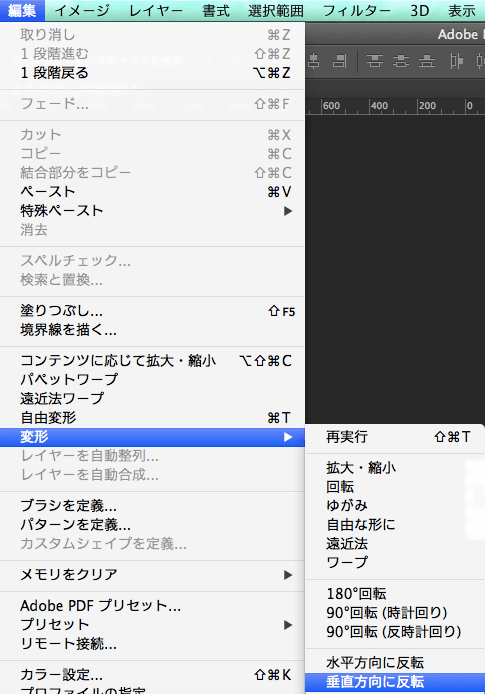Open Adobe PDF プリセット... item
The width and height of the screenshot is (485, 694).
pos(152,606)
